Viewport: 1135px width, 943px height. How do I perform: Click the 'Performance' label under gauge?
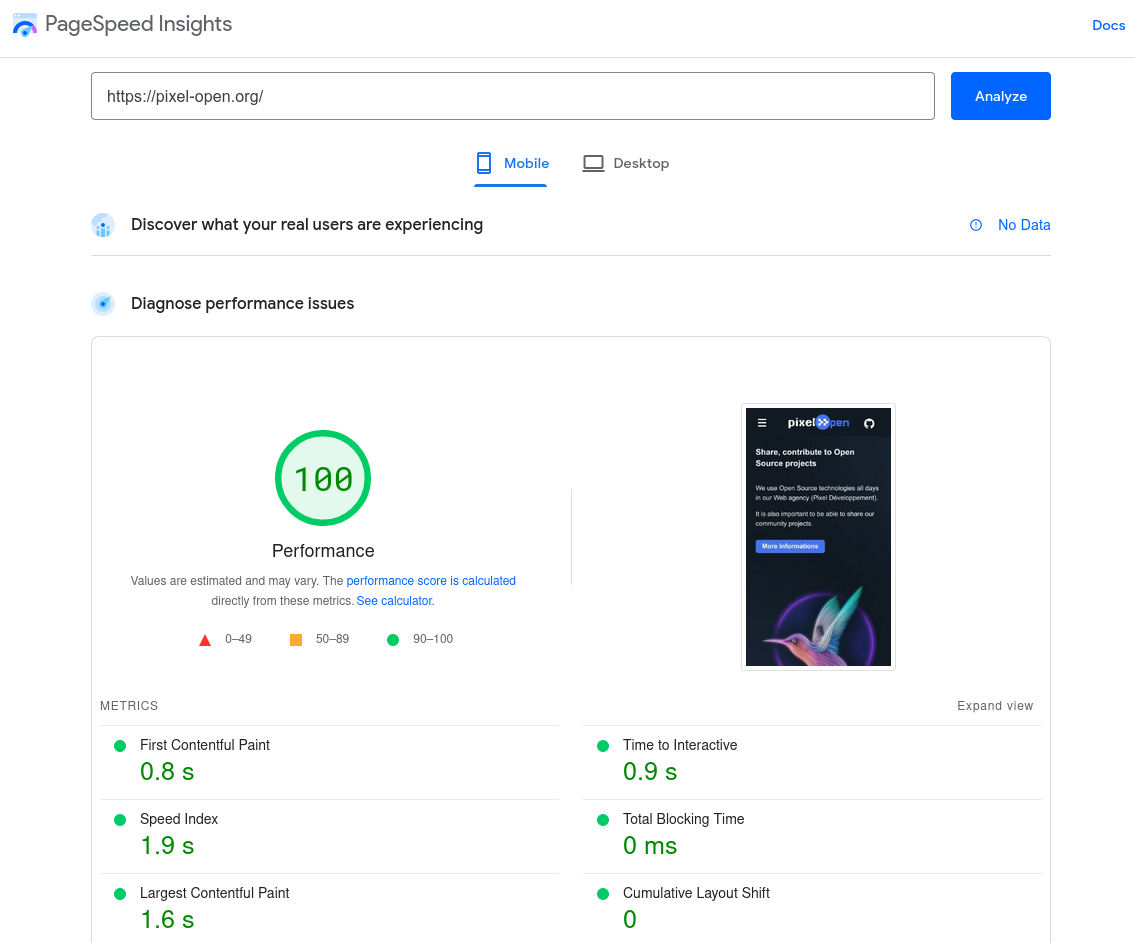(x=323, y=551)
